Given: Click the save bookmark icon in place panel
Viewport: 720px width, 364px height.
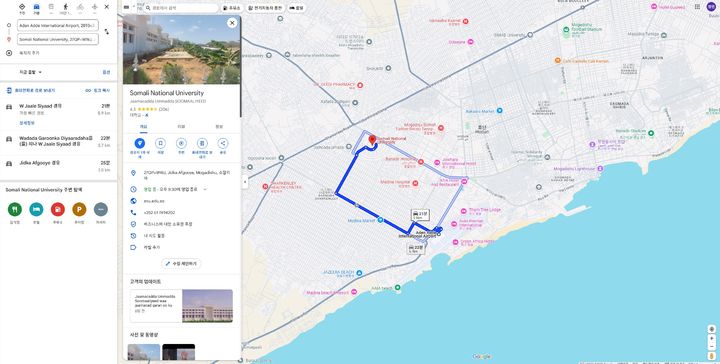Looking at the screenshot, I should (x=160, y=143).
